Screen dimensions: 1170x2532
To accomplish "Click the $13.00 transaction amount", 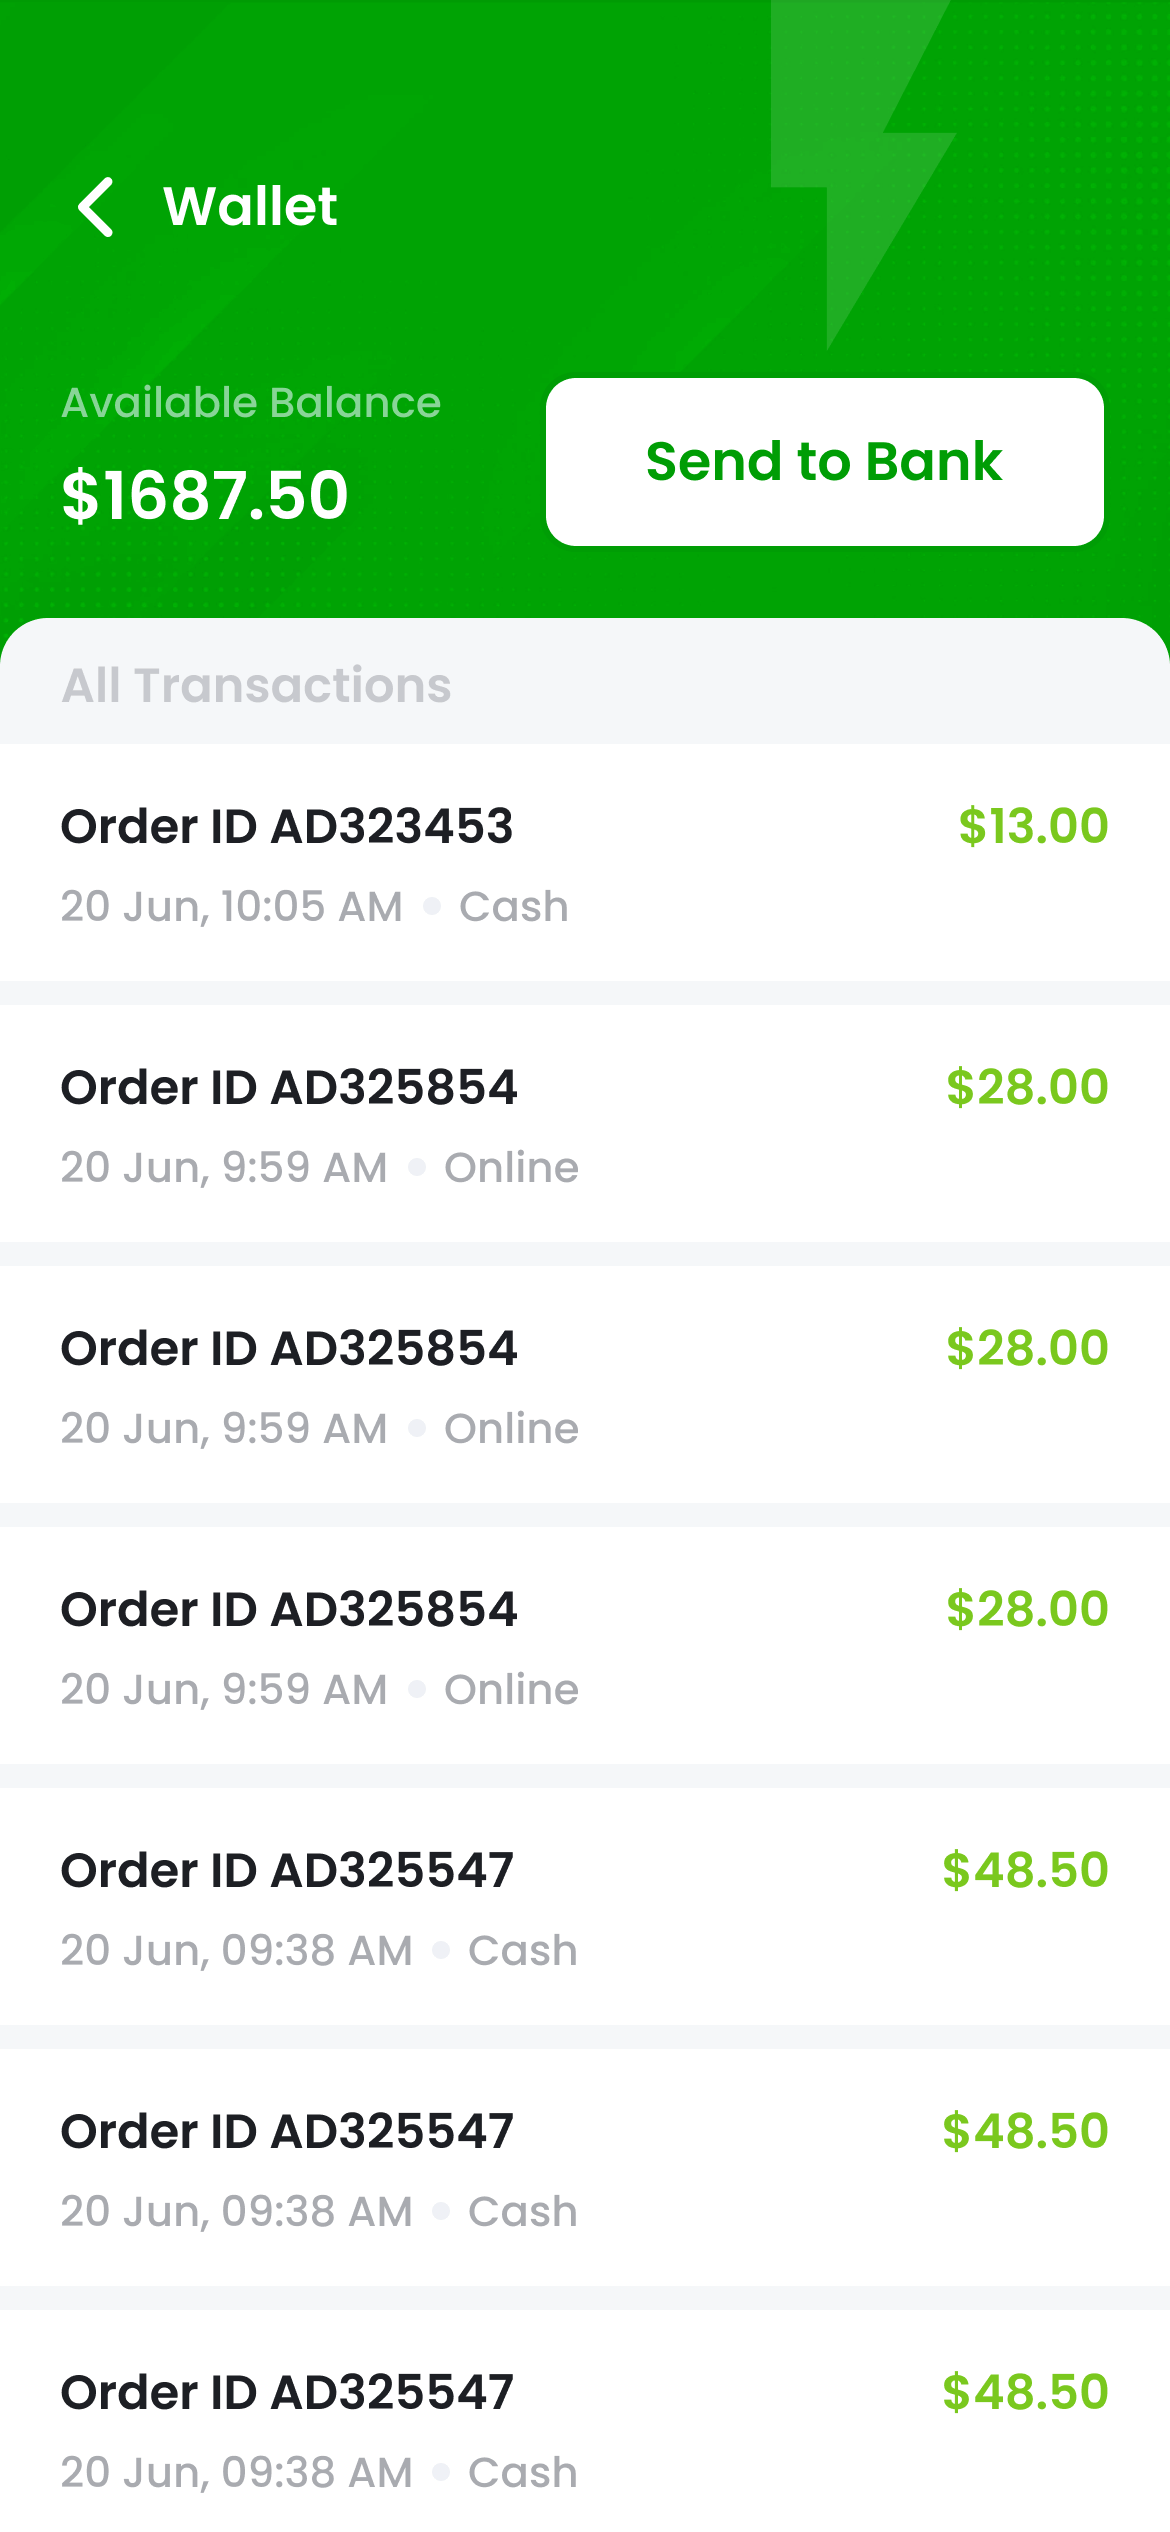I will click(x=1032, y=827).
